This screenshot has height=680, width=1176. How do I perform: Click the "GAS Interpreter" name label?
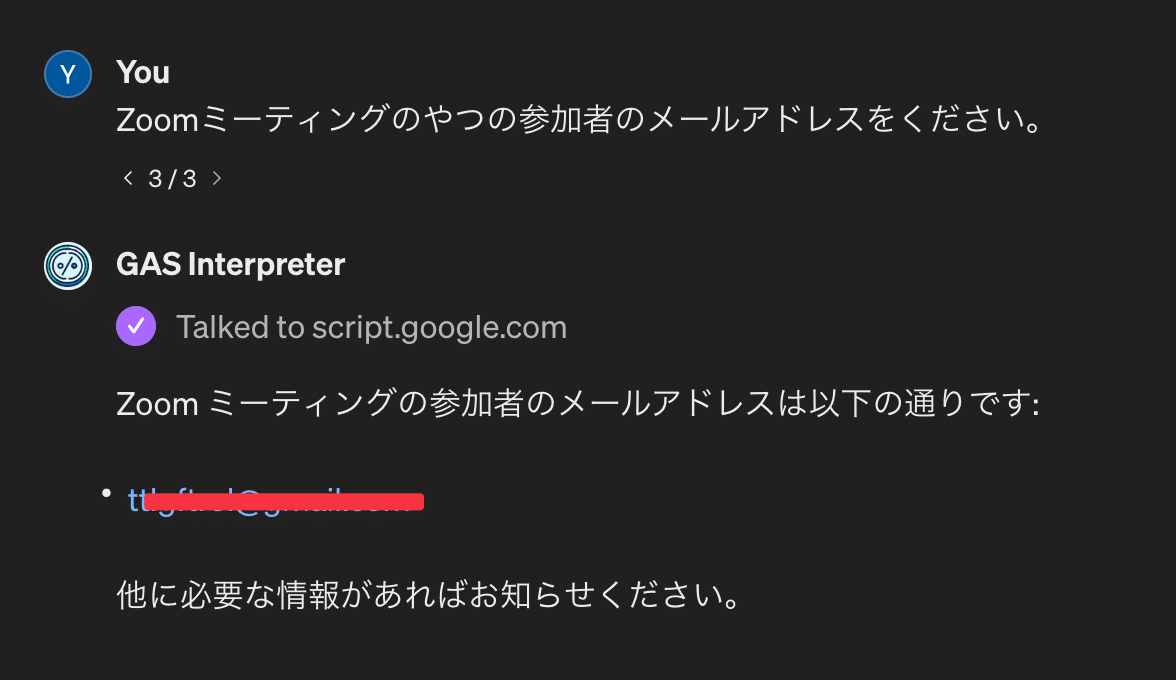230,265
